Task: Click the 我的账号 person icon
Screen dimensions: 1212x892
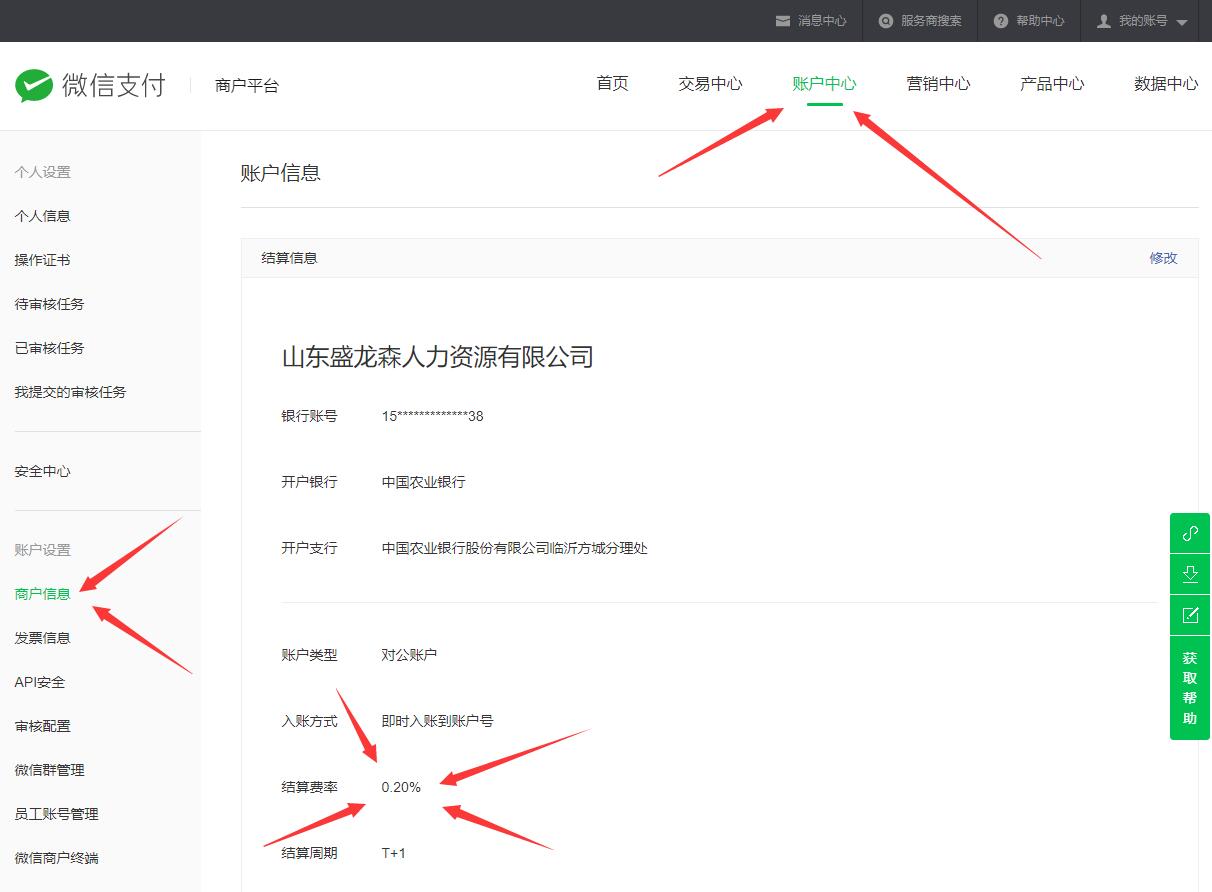Action: (1104, 21)
